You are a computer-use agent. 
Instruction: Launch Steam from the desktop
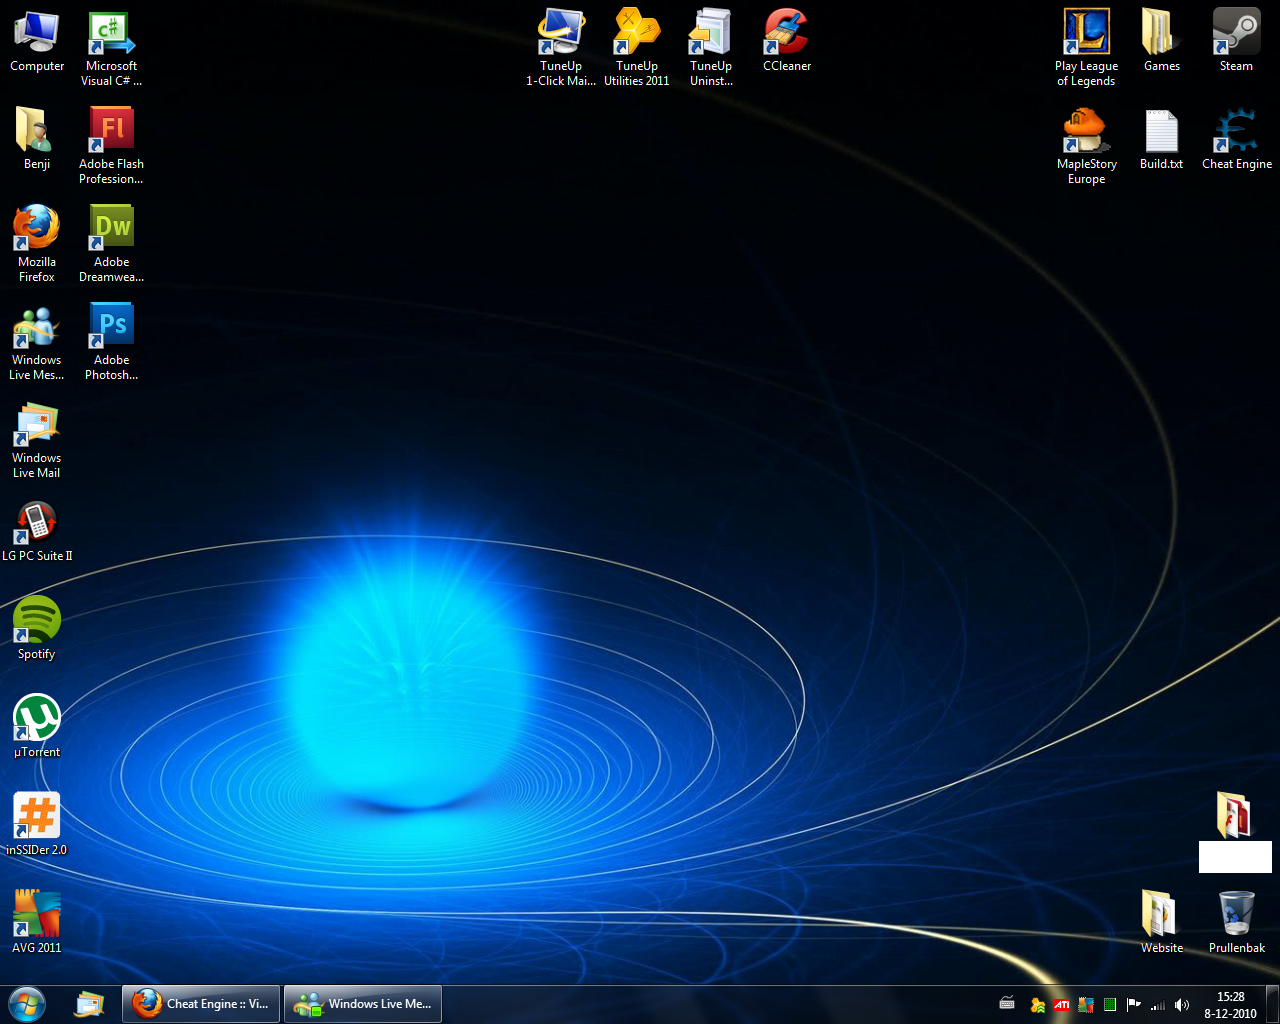pyautogui.click(x=1236, y=34)
